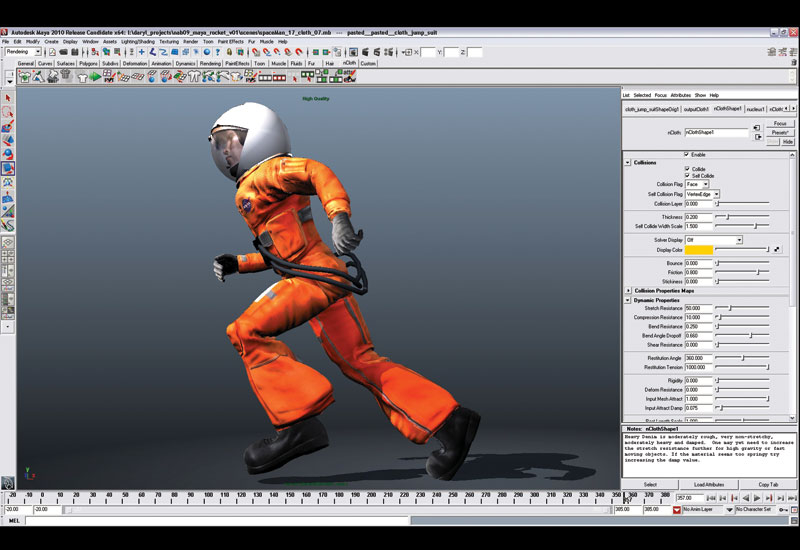Click the input connection arrow beside nCloth name

[x=757, y=128]
